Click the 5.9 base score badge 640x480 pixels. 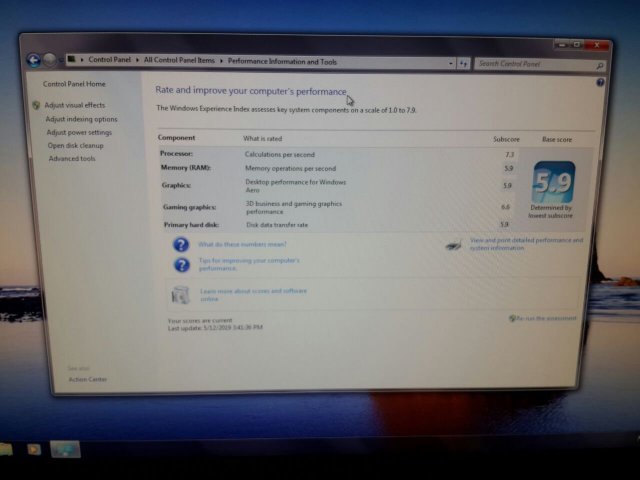click(554, 182)
